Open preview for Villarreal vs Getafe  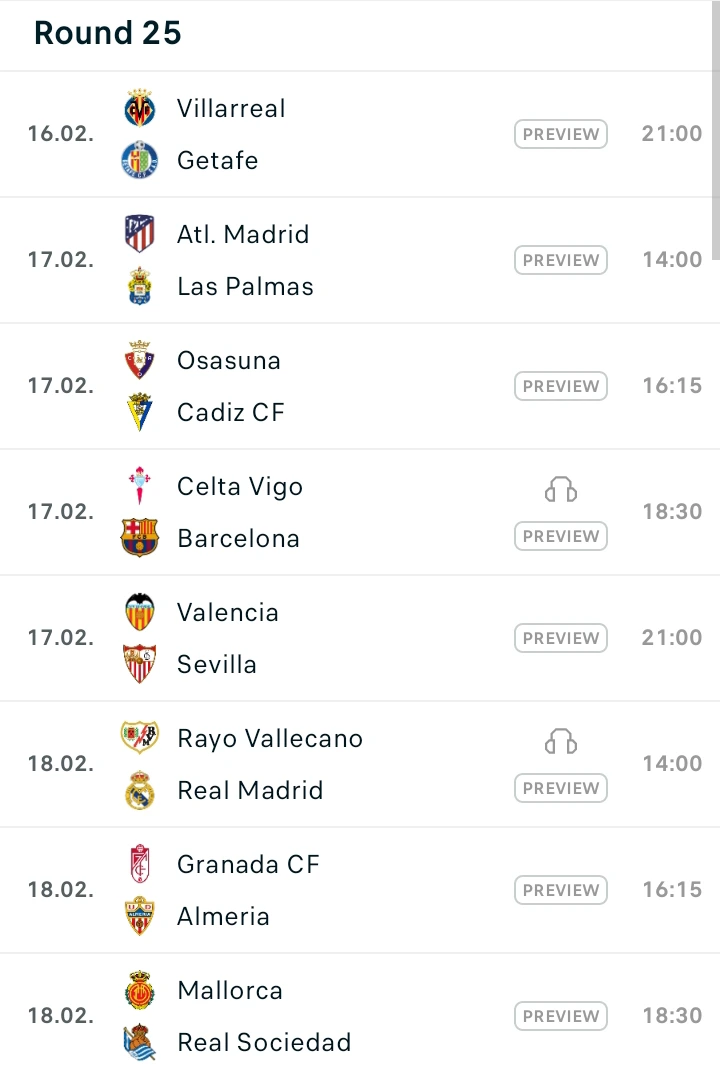click(x=561, y=134)
